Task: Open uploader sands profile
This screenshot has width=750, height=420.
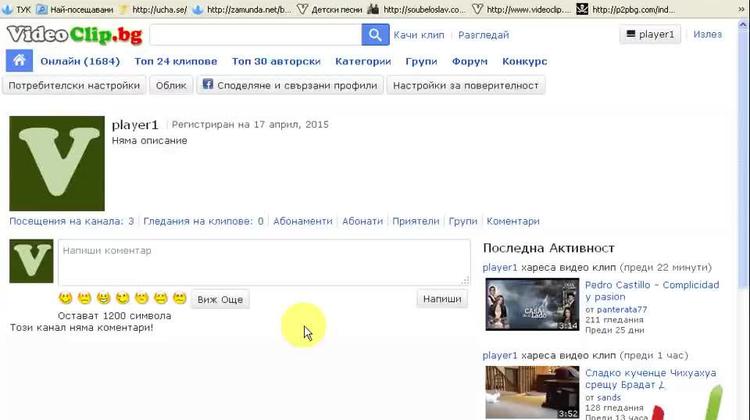Action: 609,398
